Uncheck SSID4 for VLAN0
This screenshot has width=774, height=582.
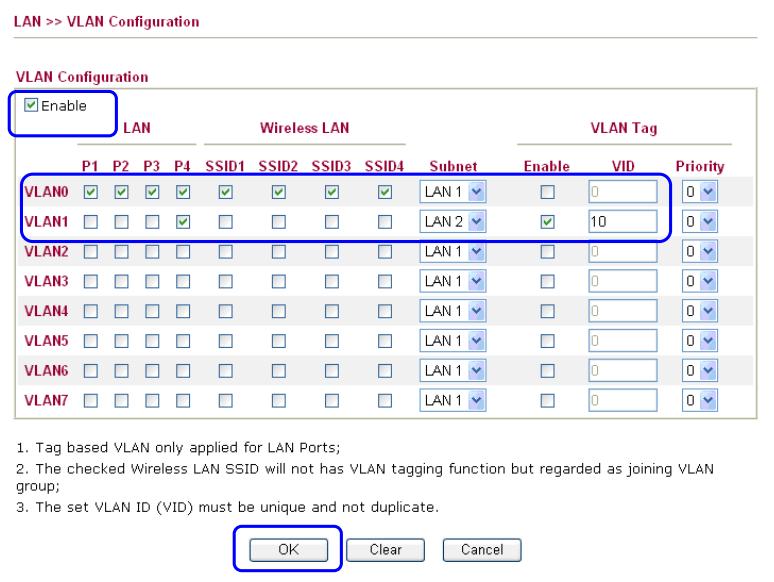click(385, 191)
